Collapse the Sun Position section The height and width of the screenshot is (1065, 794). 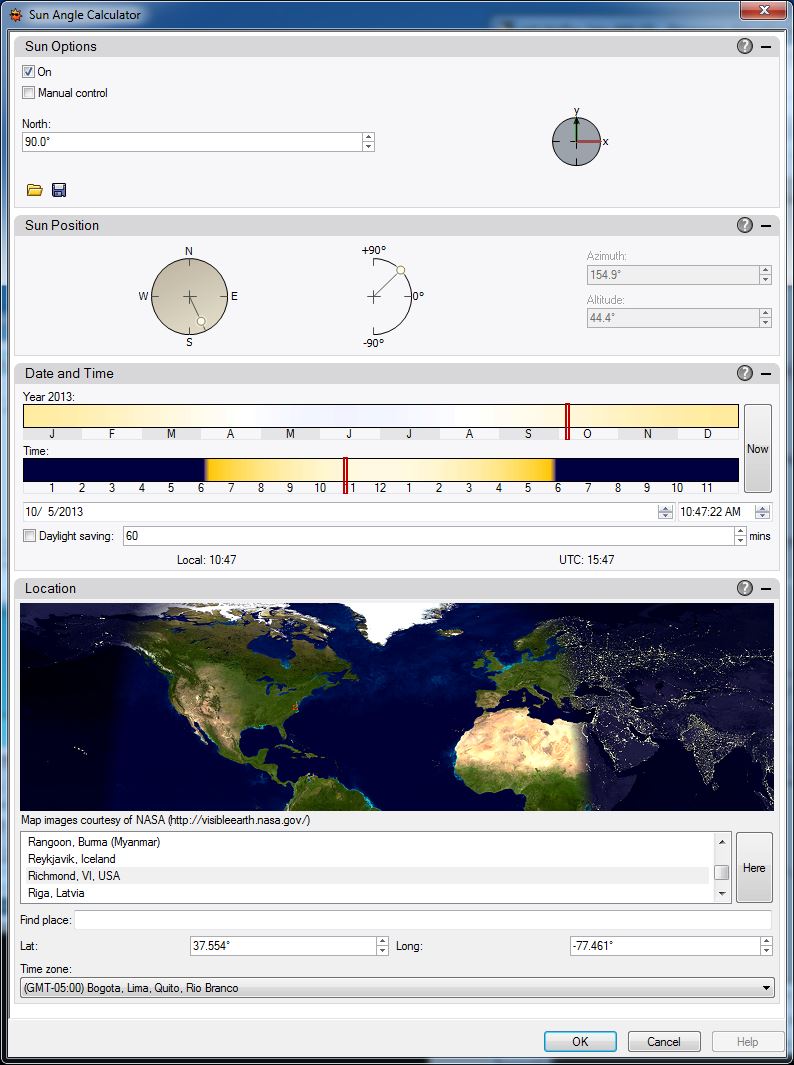pyautogui.click(x=766, y=225)
